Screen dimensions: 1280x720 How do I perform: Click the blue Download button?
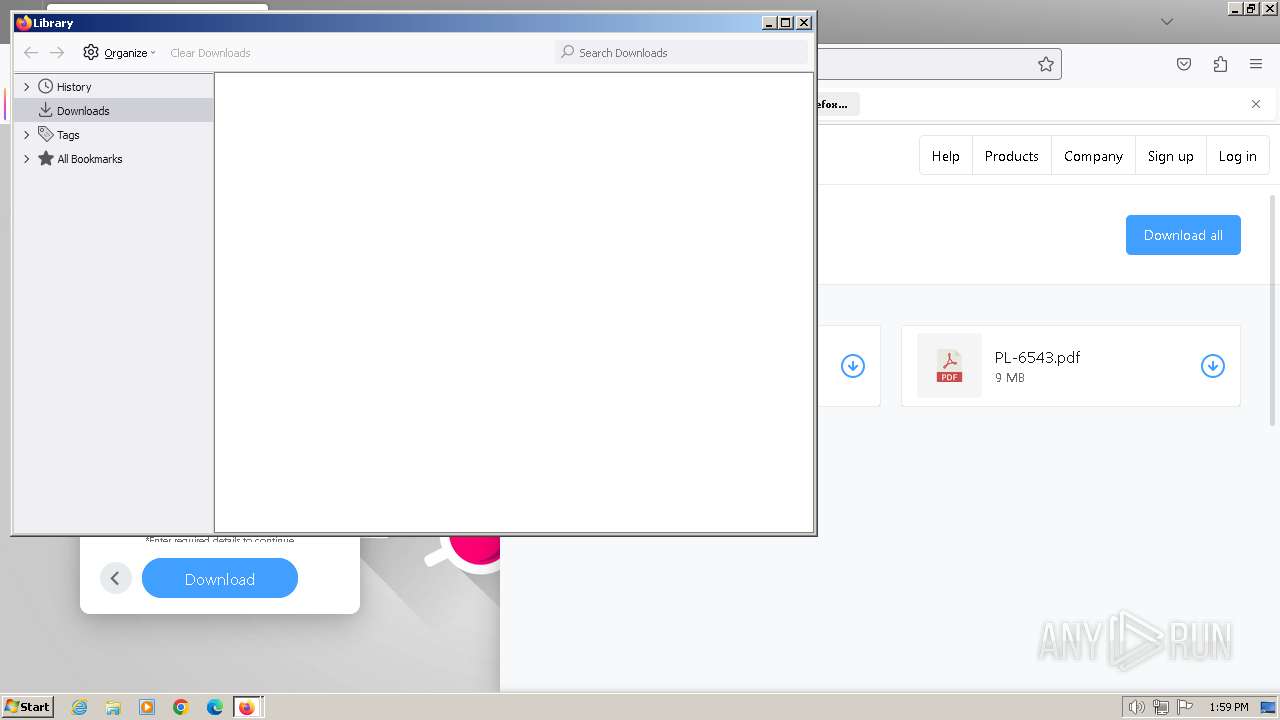click(220, 579)
